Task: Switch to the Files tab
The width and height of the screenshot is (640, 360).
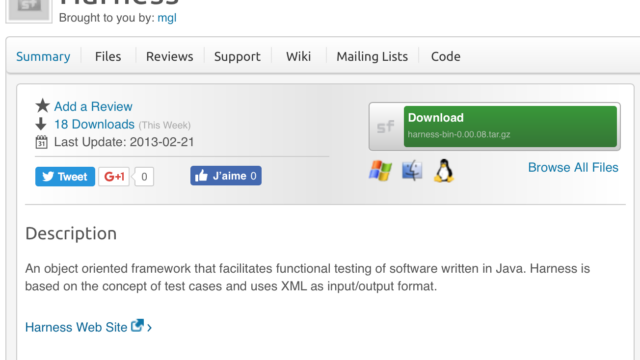Action: 108,56
